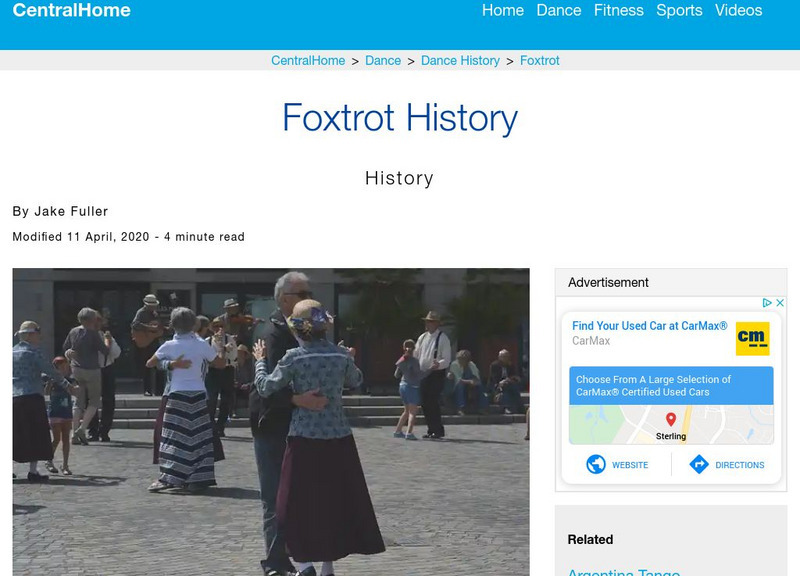Select Dance from the top navigation

pyautogui.click(x=558, y=11)
